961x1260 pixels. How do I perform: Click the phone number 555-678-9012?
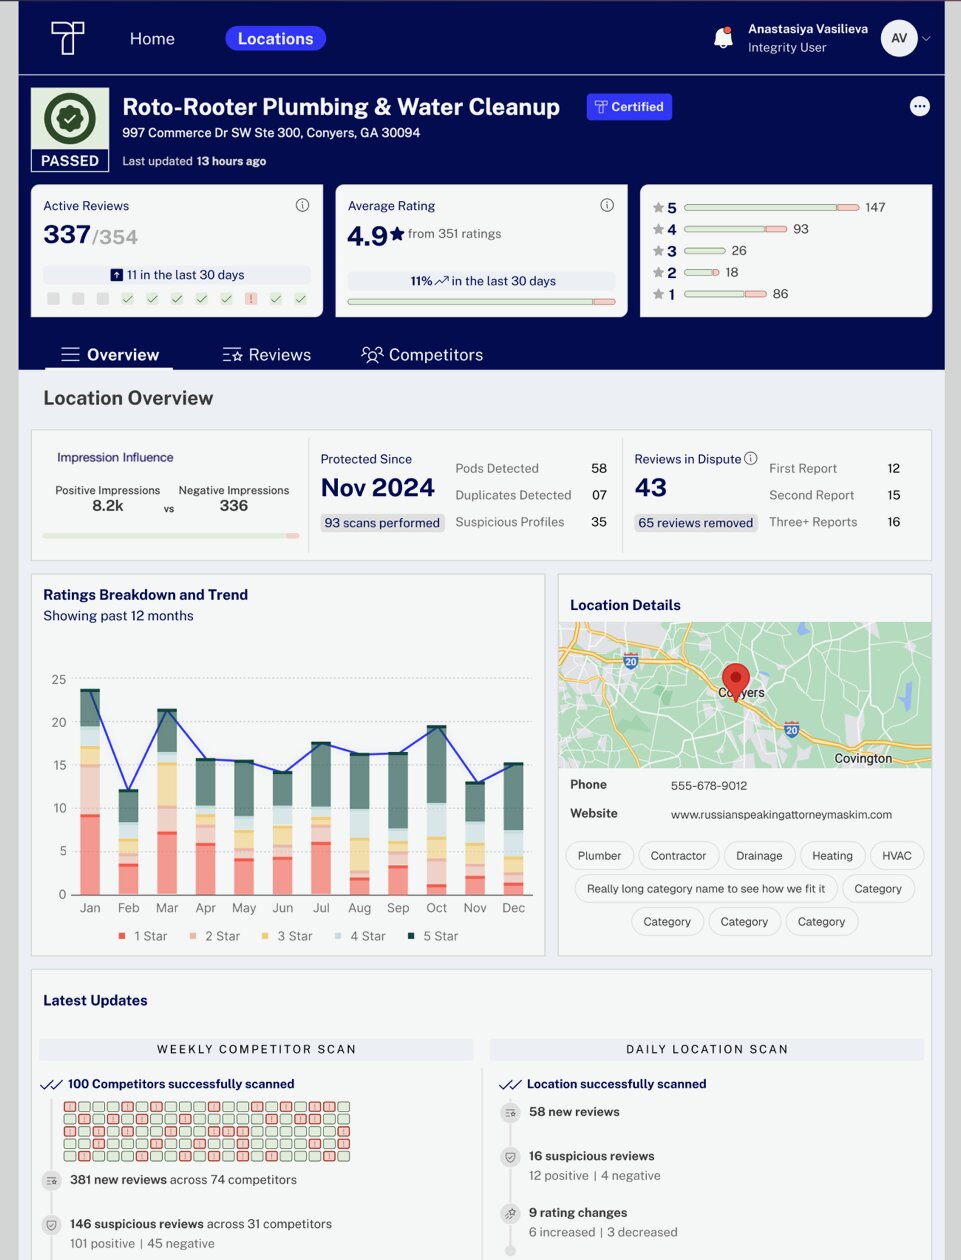point(709,786)
